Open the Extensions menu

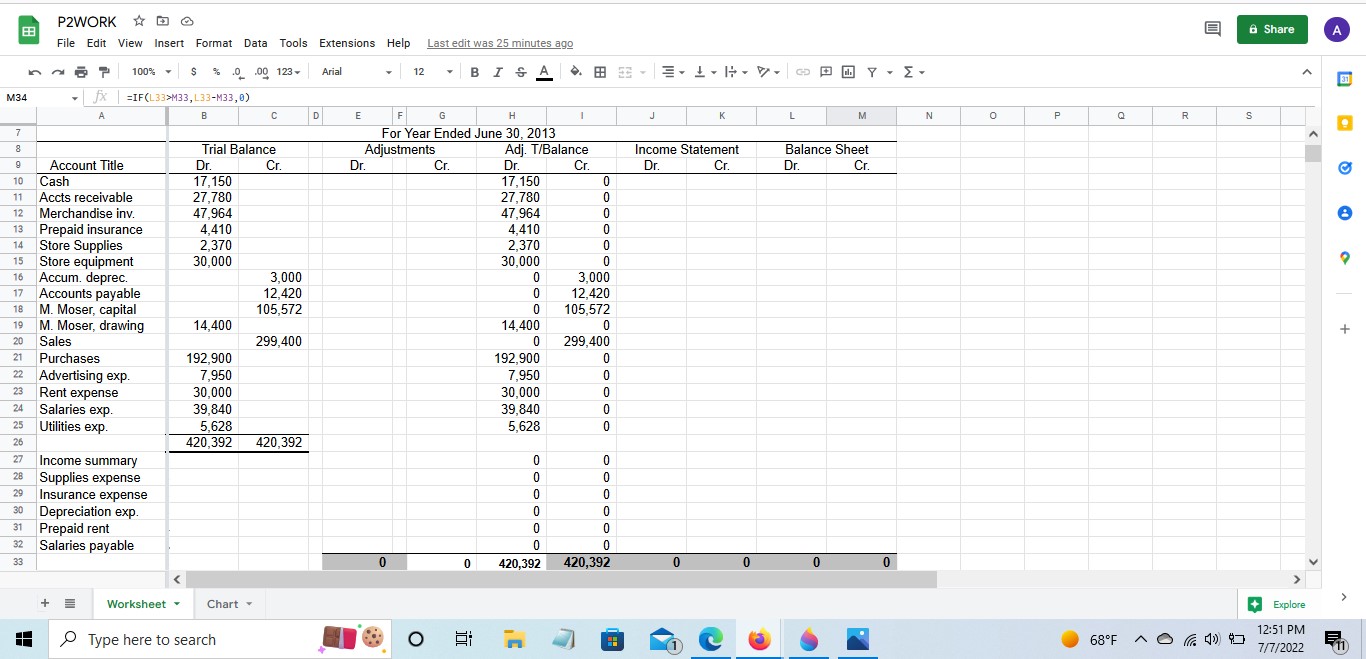pos(347,43)
